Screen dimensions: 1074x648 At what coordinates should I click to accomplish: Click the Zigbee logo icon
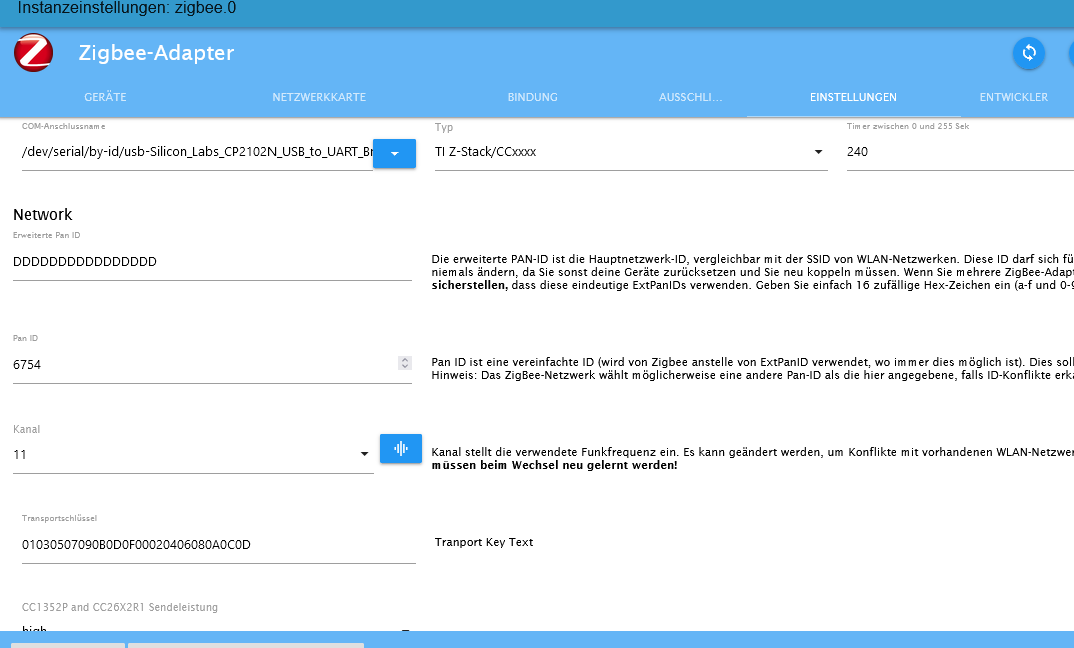tap(34, 53)
